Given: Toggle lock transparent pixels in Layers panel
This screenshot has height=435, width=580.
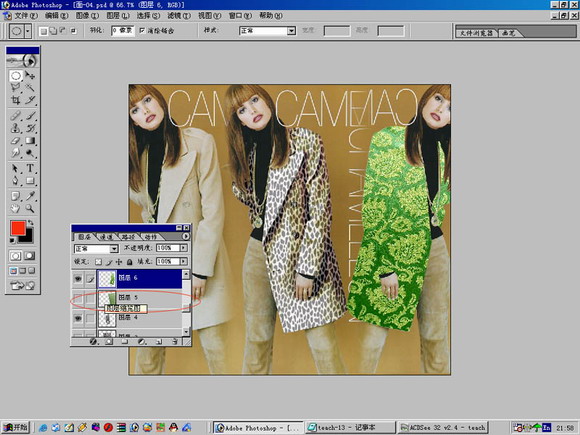Looking at the screenshot, I should [x=98, y=262].
